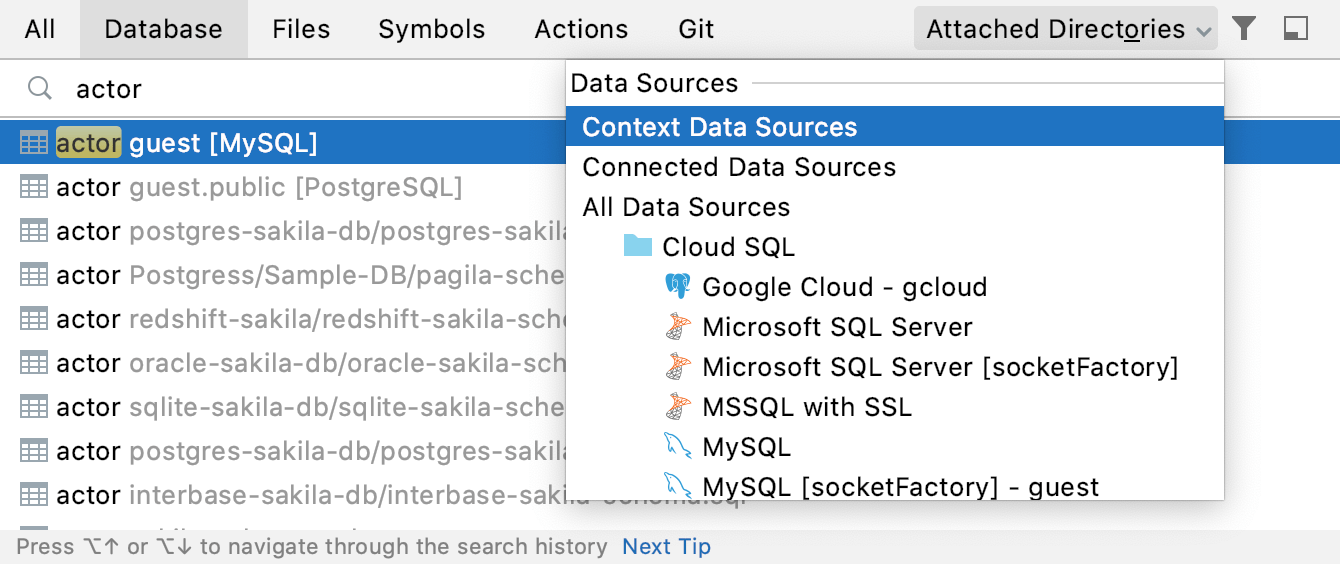This screenshot has width=1340, height=564.
Task: Switch to the Actions tab
Action: point(582,29)
